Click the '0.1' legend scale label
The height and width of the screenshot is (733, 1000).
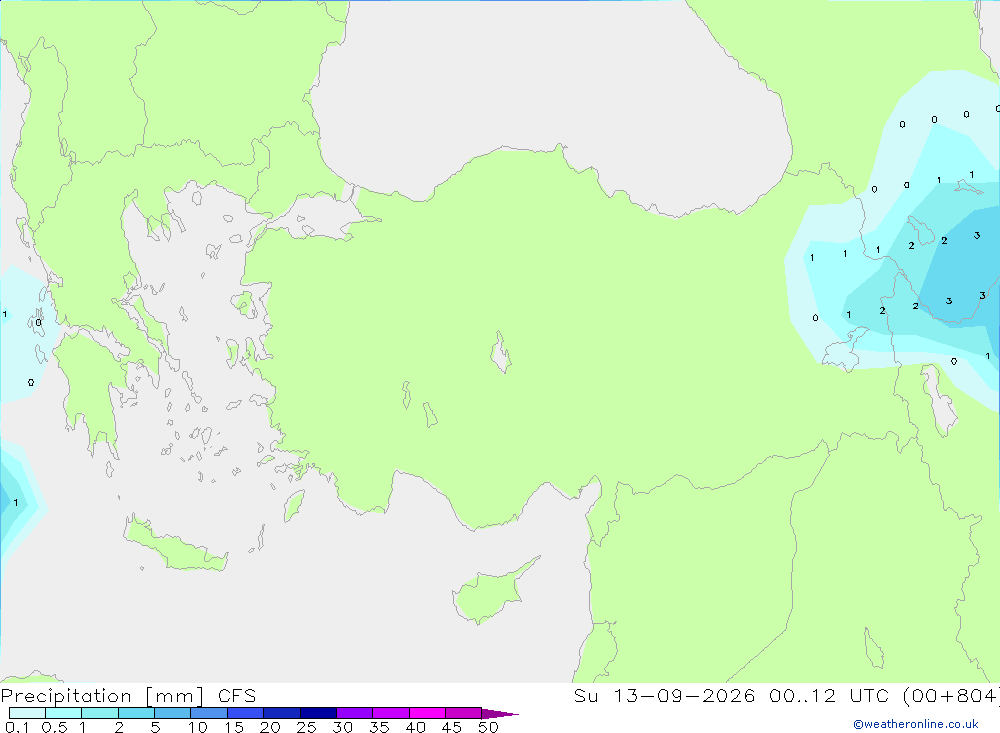[x=17, y=727]
